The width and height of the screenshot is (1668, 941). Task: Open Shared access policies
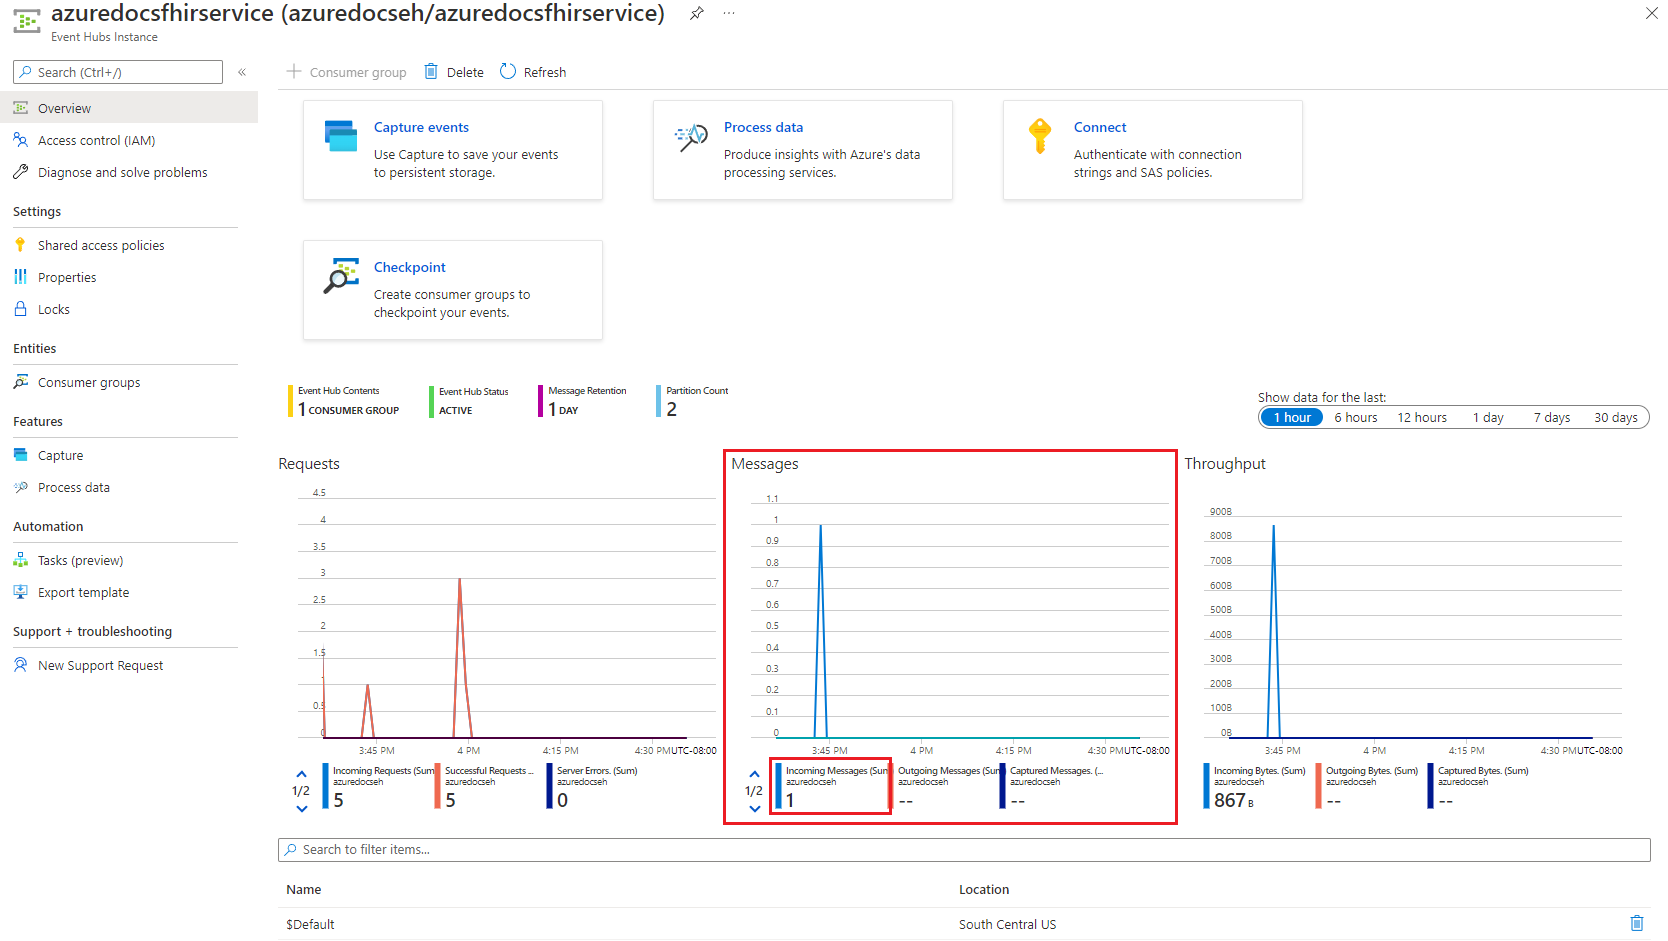pos(101,246)
